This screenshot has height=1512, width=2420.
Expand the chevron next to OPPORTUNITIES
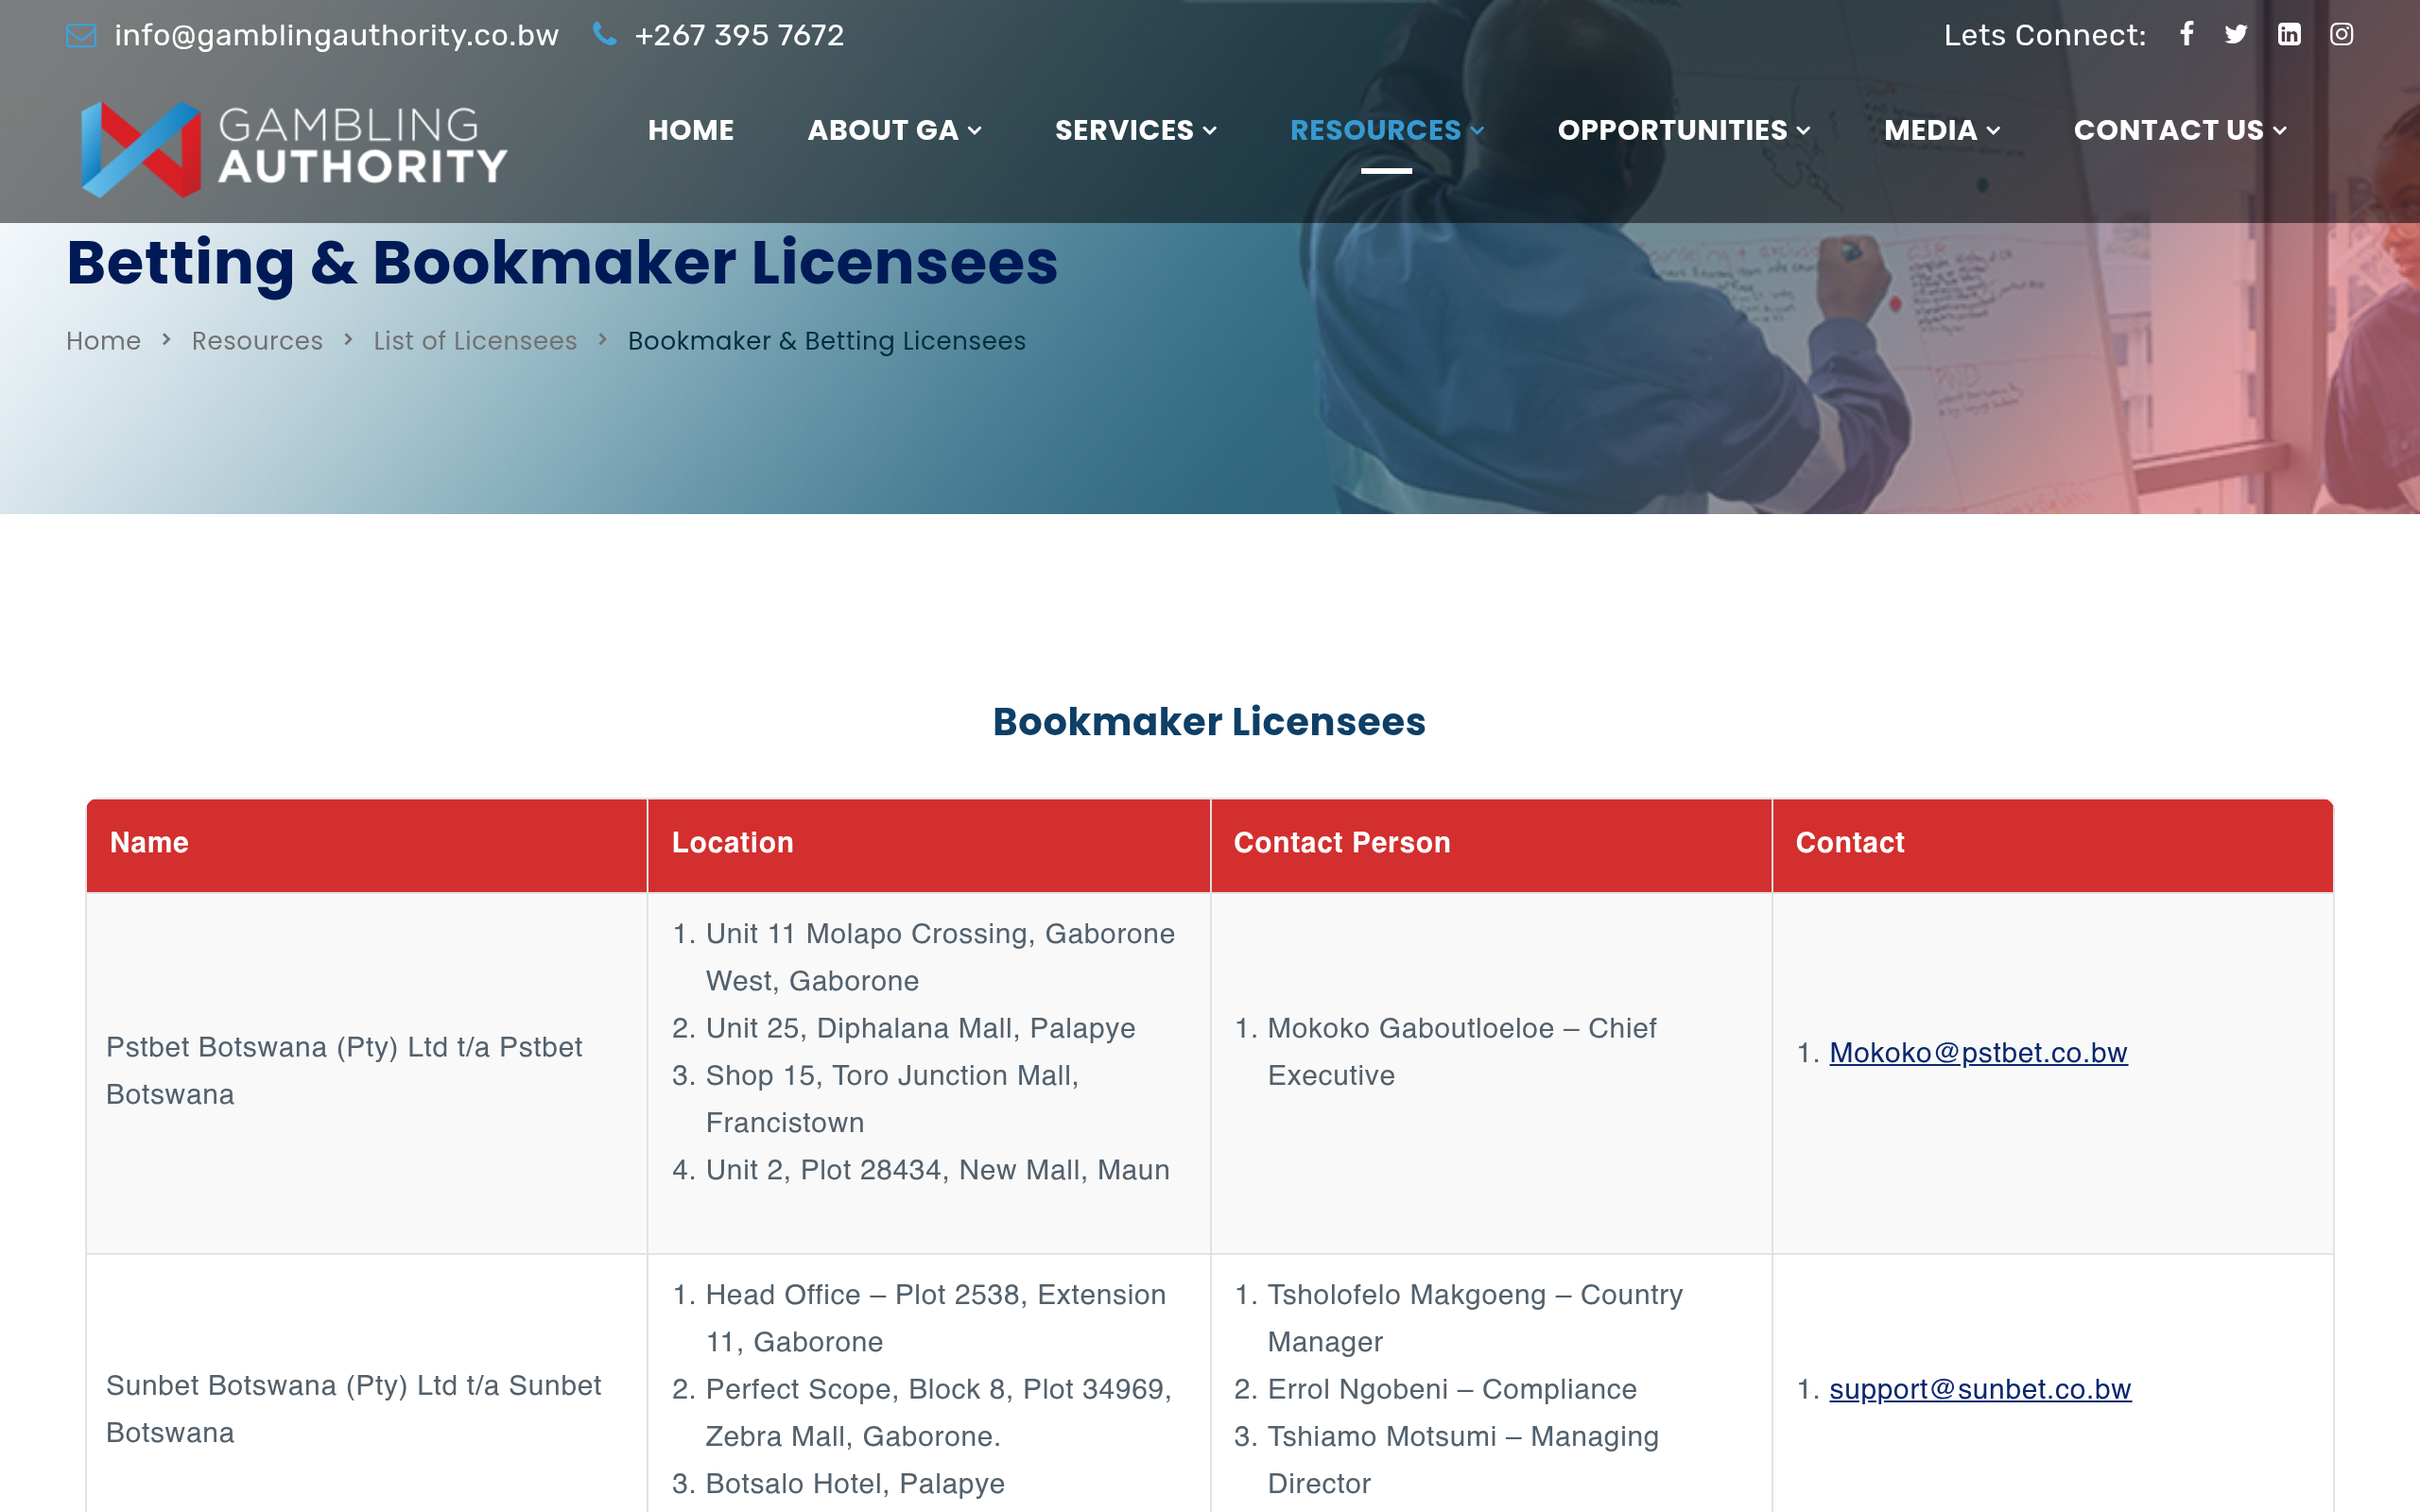(1803, 131)
